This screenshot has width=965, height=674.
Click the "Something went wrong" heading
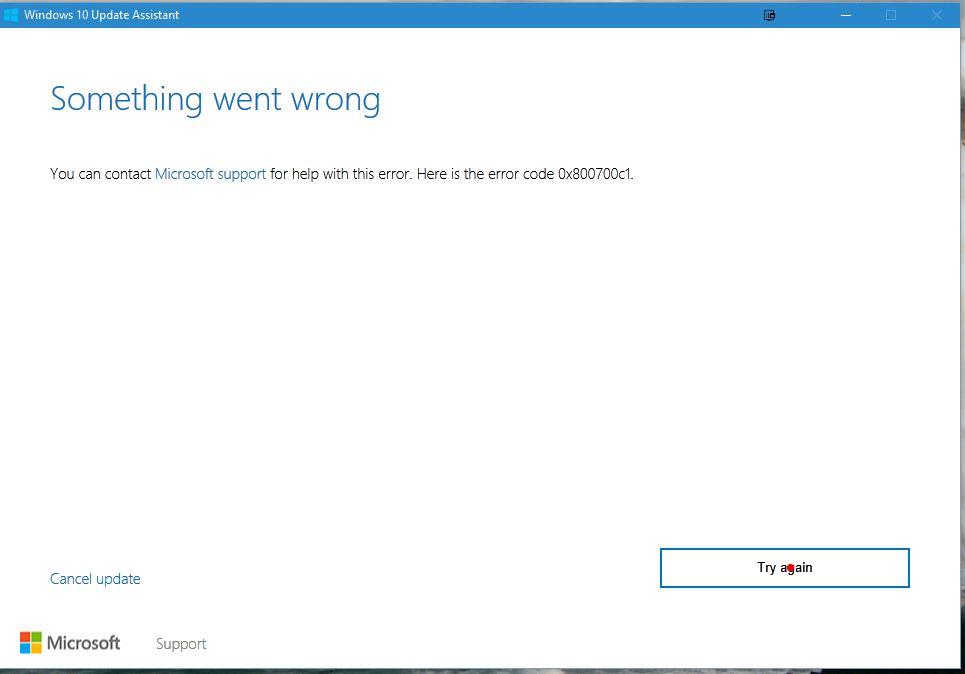coord(215,99)
